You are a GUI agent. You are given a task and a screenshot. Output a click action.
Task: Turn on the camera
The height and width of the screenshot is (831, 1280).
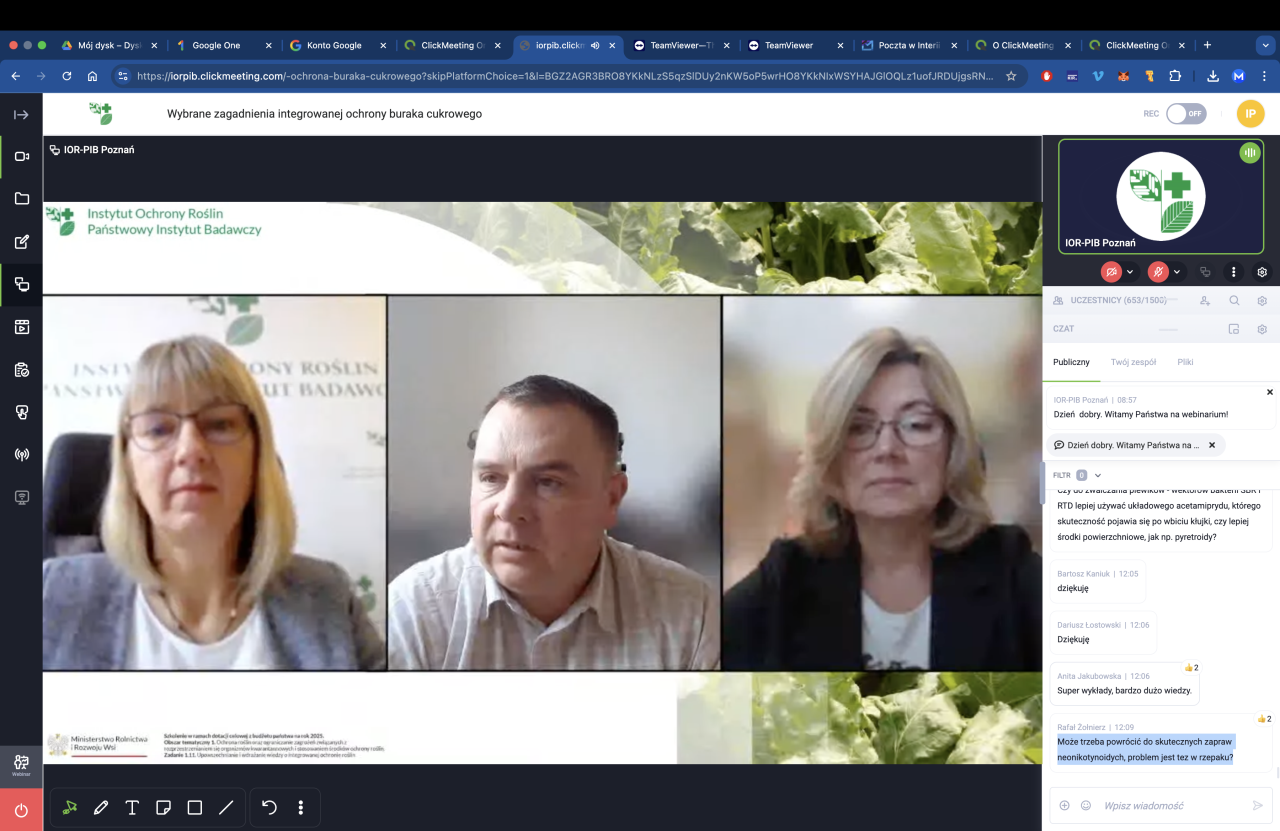click(x=1110, y=272)
